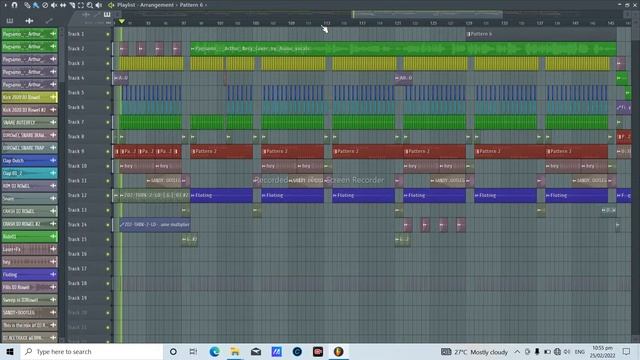Select Clap Dutch in the picker list
Viewport: 640px width, 360px height.
(x=29, y=160)
